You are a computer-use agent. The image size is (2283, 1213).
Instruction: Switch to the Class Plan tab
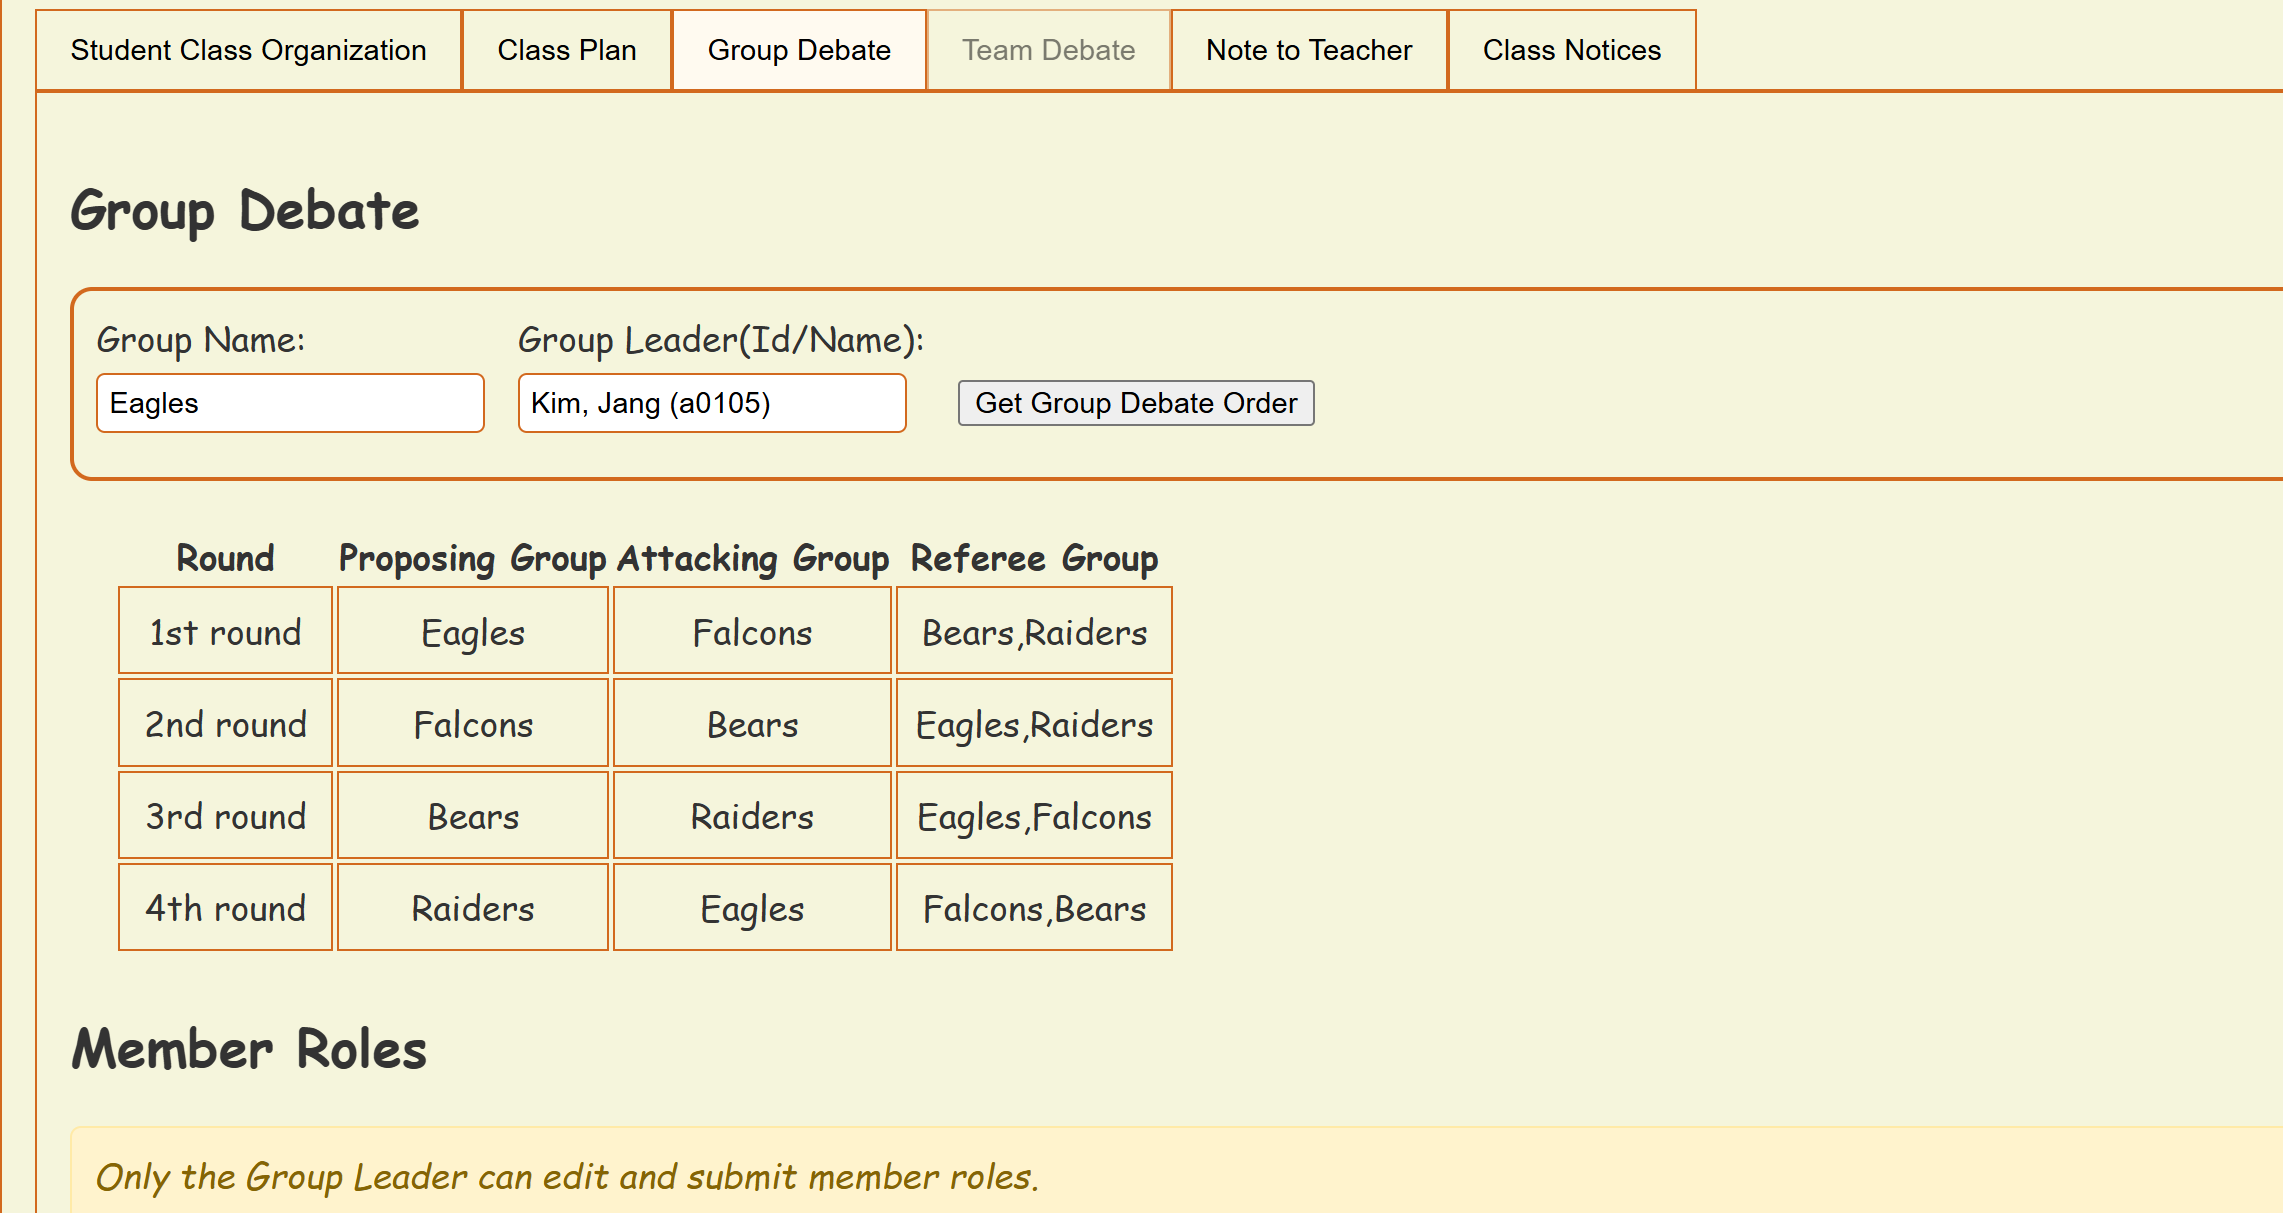point(567,50)
